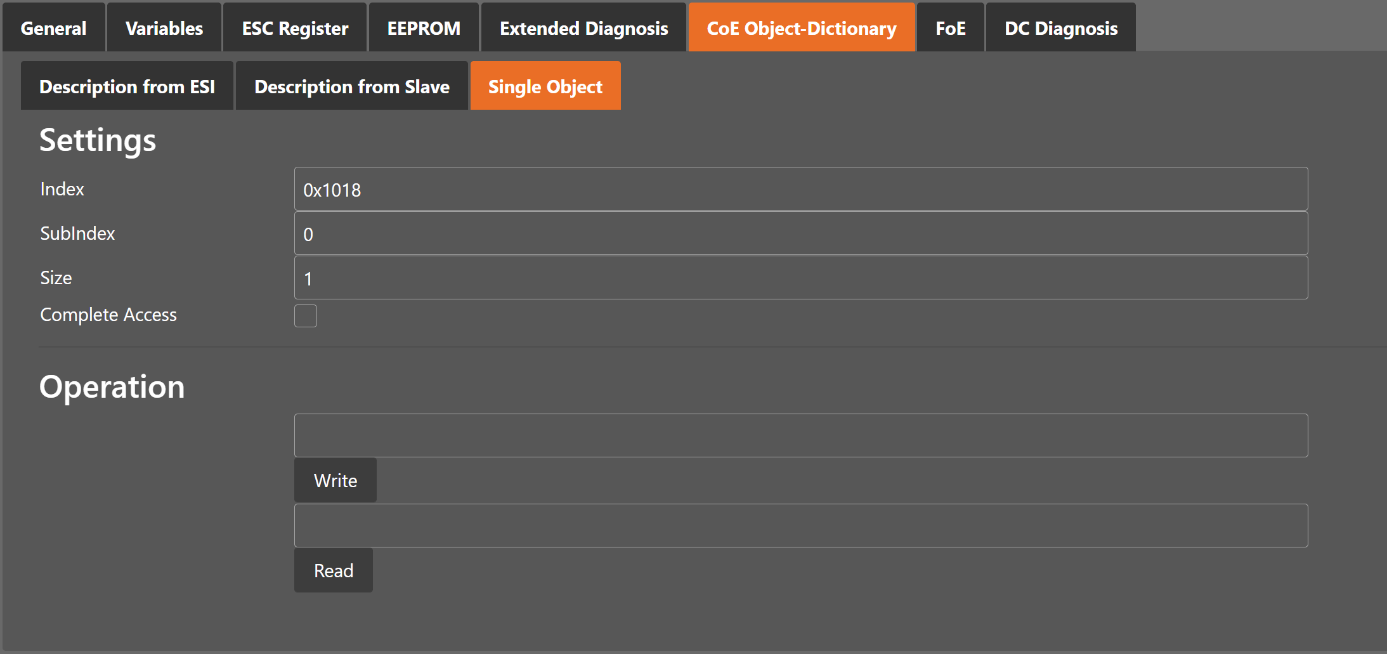
Task: Open the FoE tab
Action: [950, 28]
